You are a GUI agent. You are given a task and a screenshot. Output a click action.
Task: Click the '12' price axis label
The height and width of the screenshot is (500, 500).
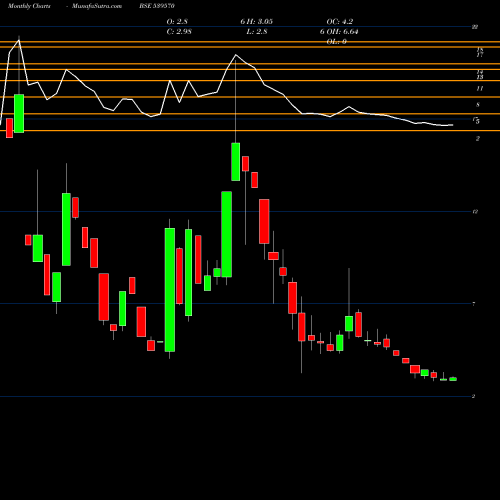click(475, 211)
